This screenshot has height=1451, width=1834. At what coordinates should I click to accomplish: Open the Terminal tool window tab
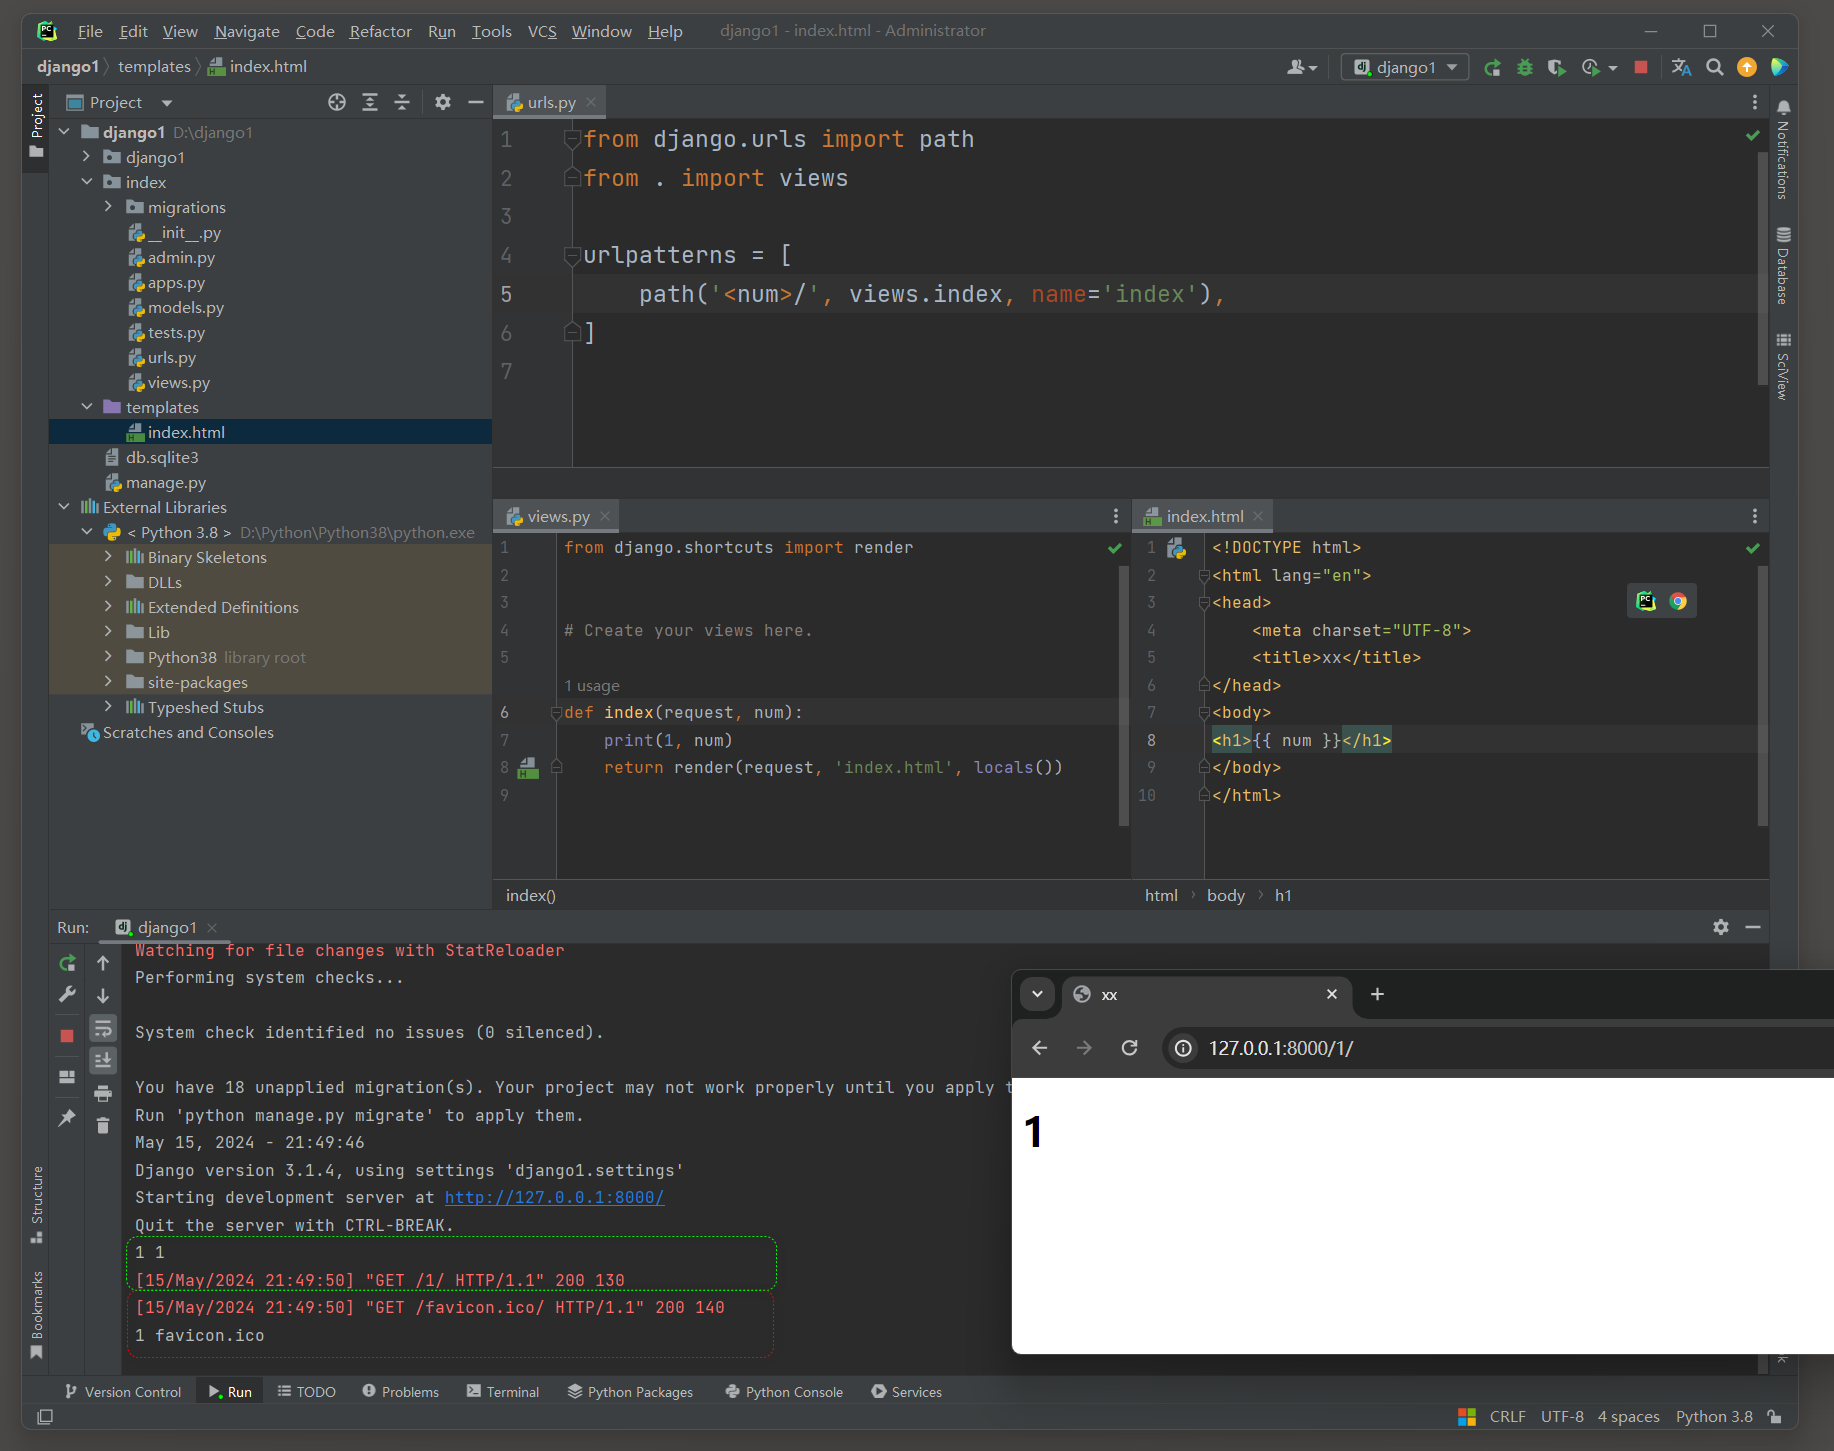503,1392
